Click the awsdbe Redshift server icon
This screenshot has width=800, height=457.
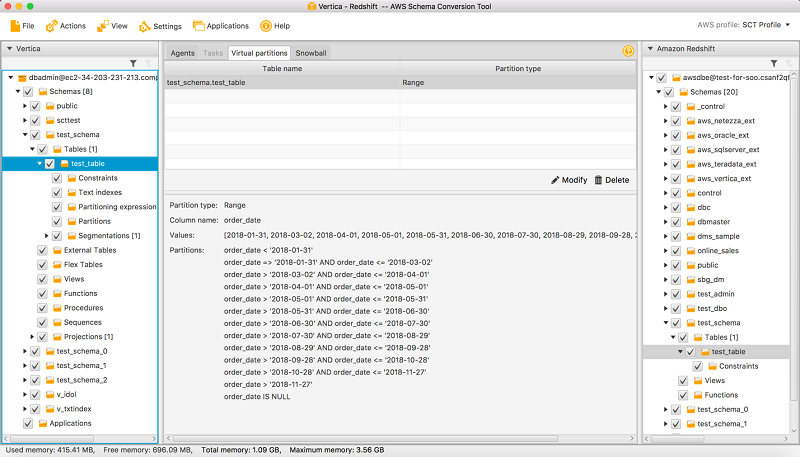point(677,78)
